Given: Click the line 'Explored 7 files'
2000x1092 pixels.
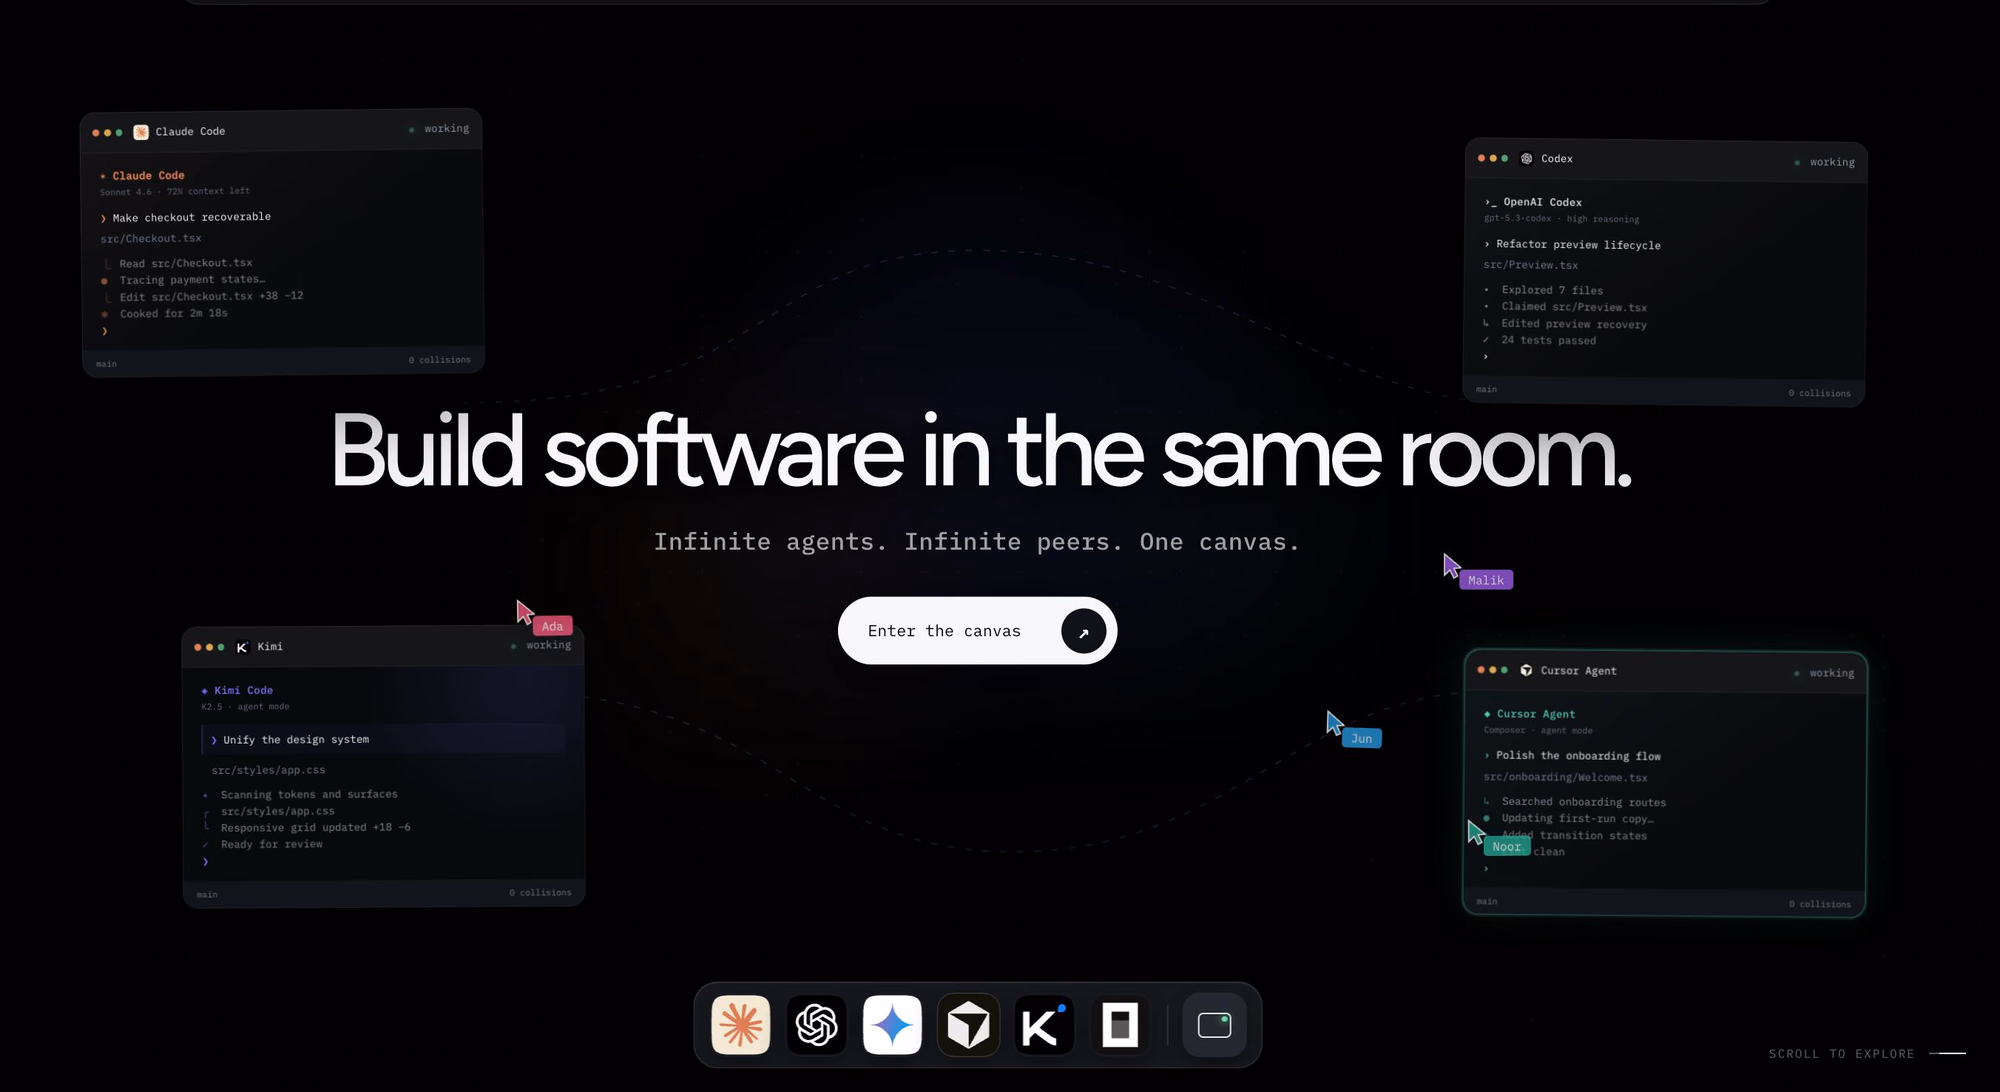Looking at the screenshot, I should (x=1552, y=290).
